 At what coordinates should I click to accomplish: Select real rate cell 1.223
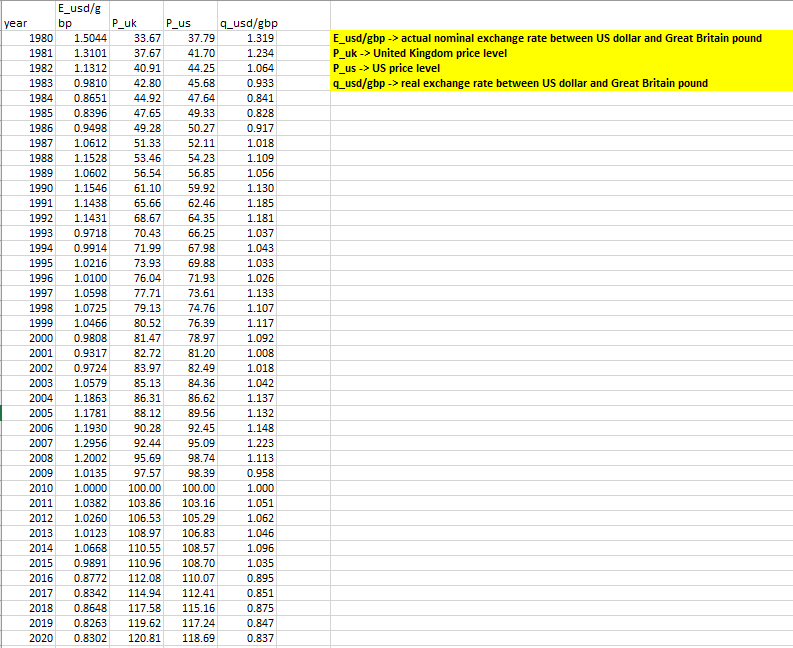(x=247, y=443)
